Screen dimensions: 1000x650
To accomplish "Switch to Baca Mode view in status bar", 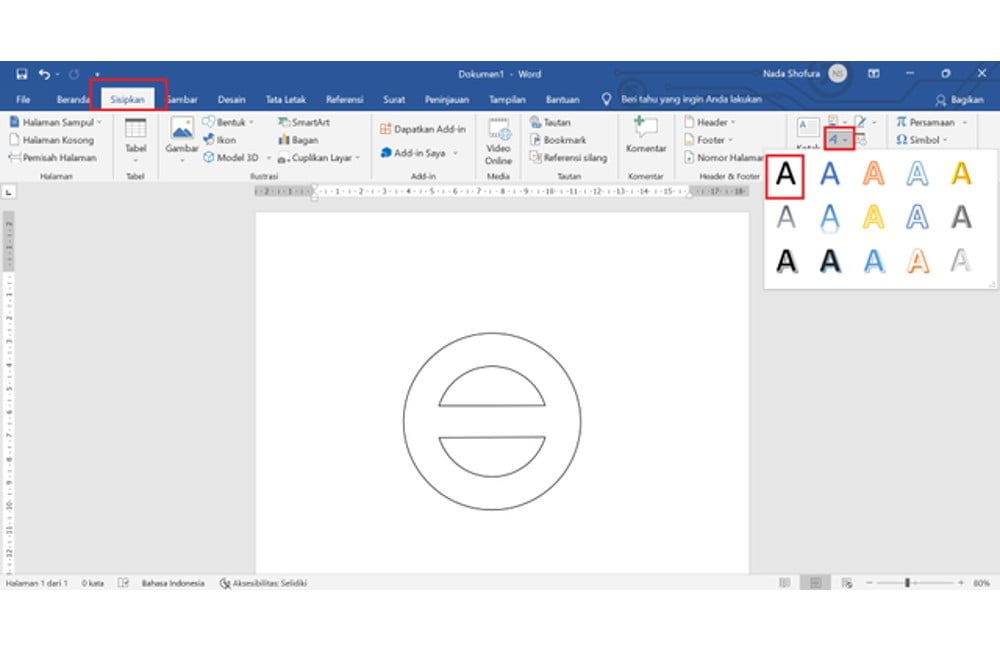I will (785, 581).
